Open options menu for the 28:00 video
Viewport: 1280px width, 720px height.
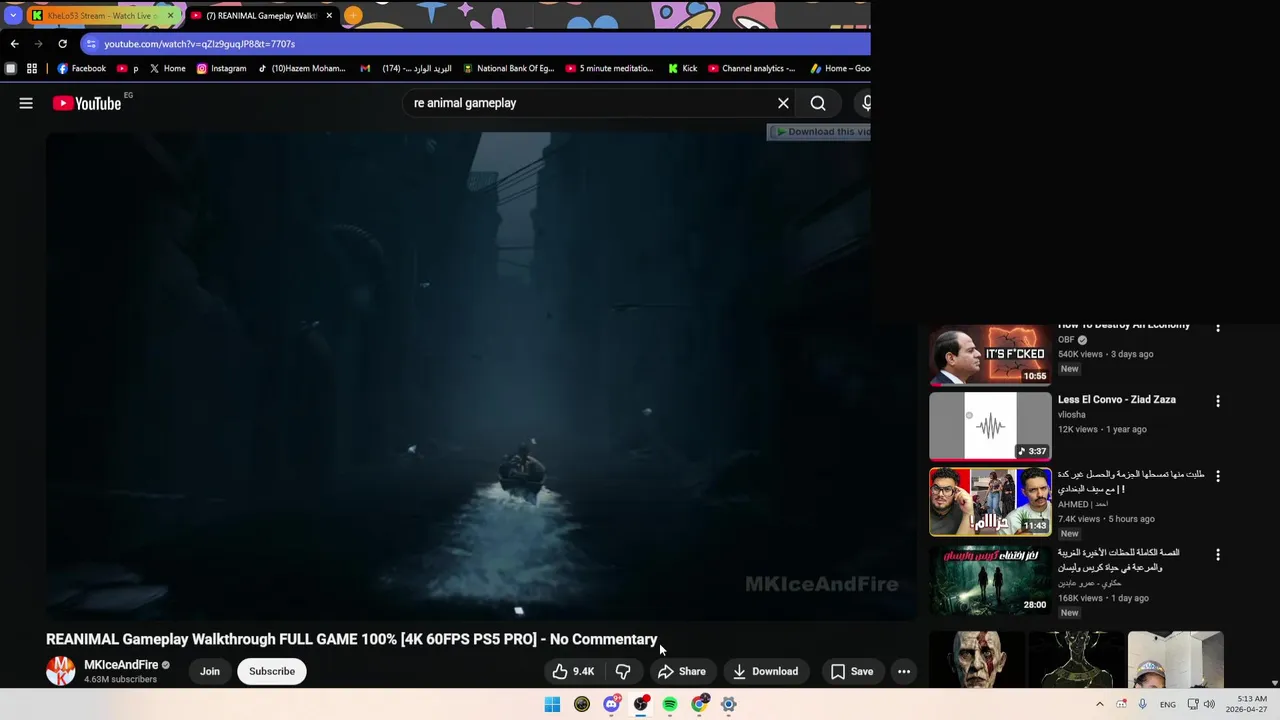tap(1217, 554)
